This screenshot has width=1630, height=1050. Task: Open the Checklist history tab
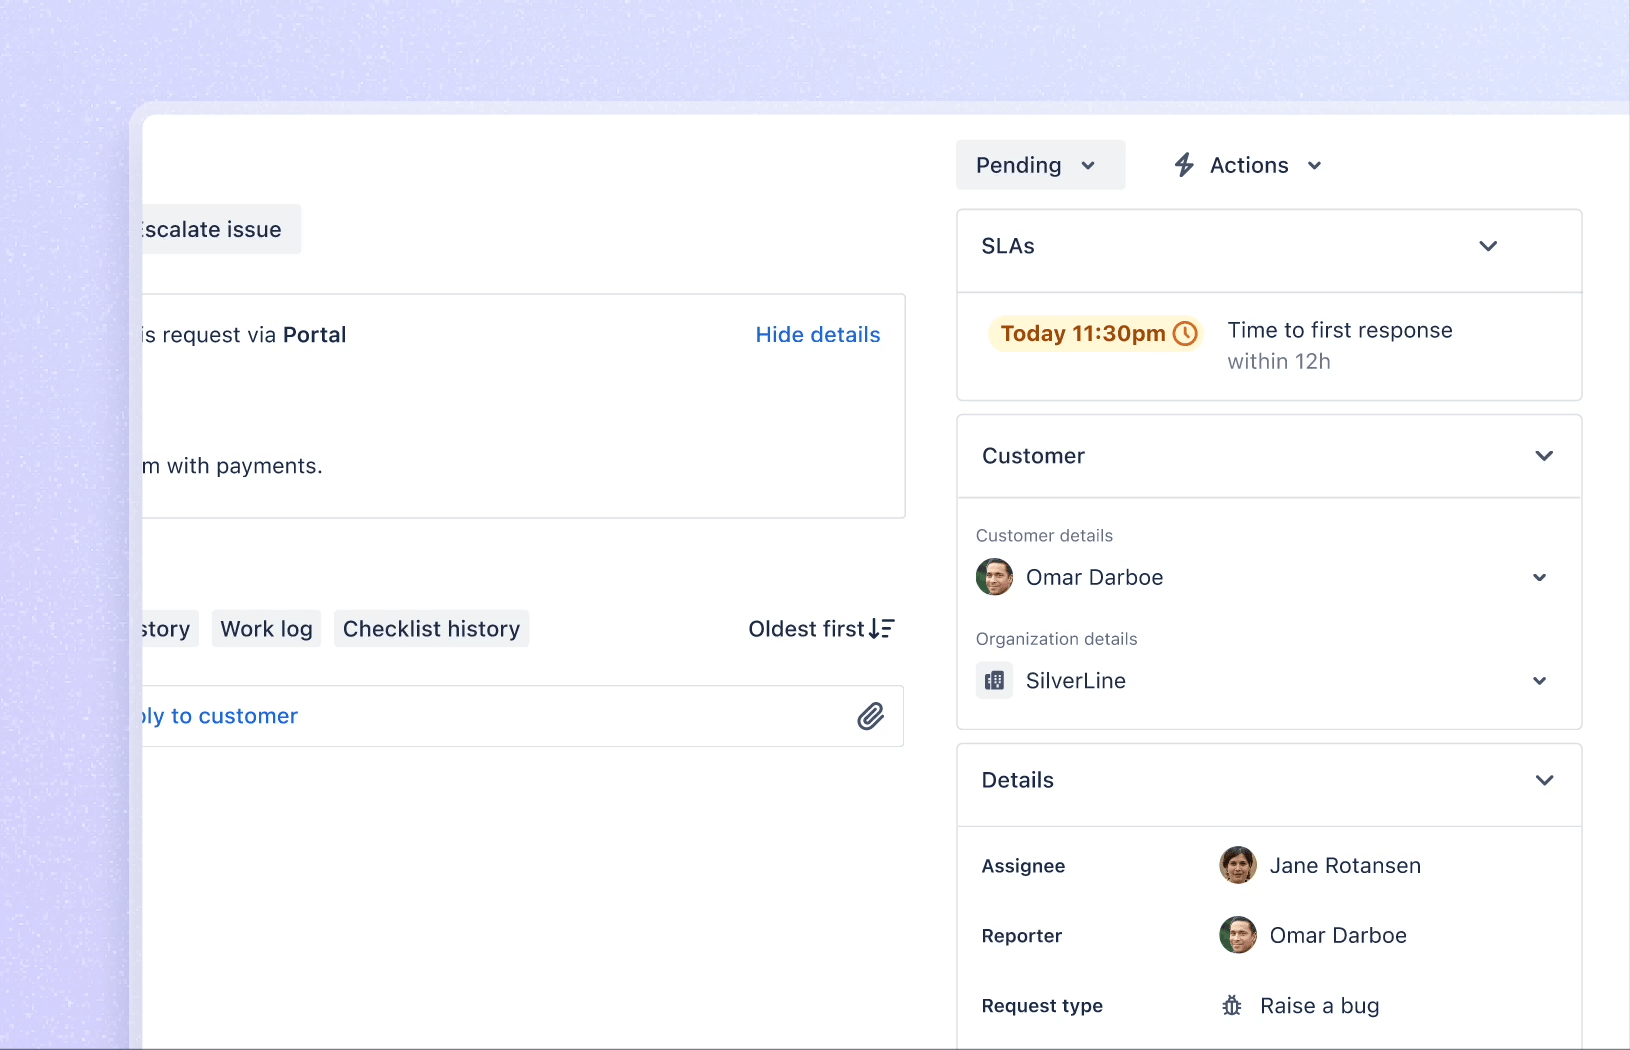431,628
